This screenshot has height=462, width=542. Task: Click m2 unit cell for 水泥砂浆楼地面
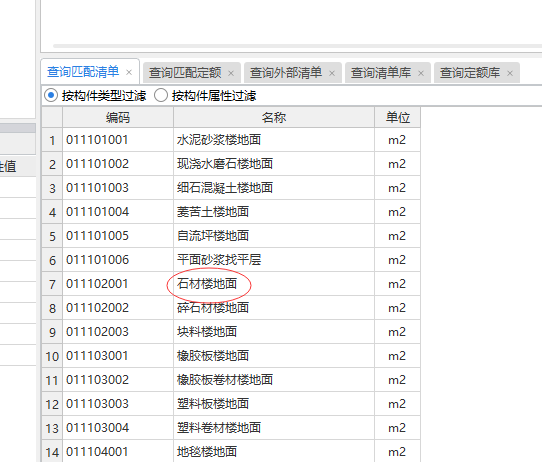[398, 140]
